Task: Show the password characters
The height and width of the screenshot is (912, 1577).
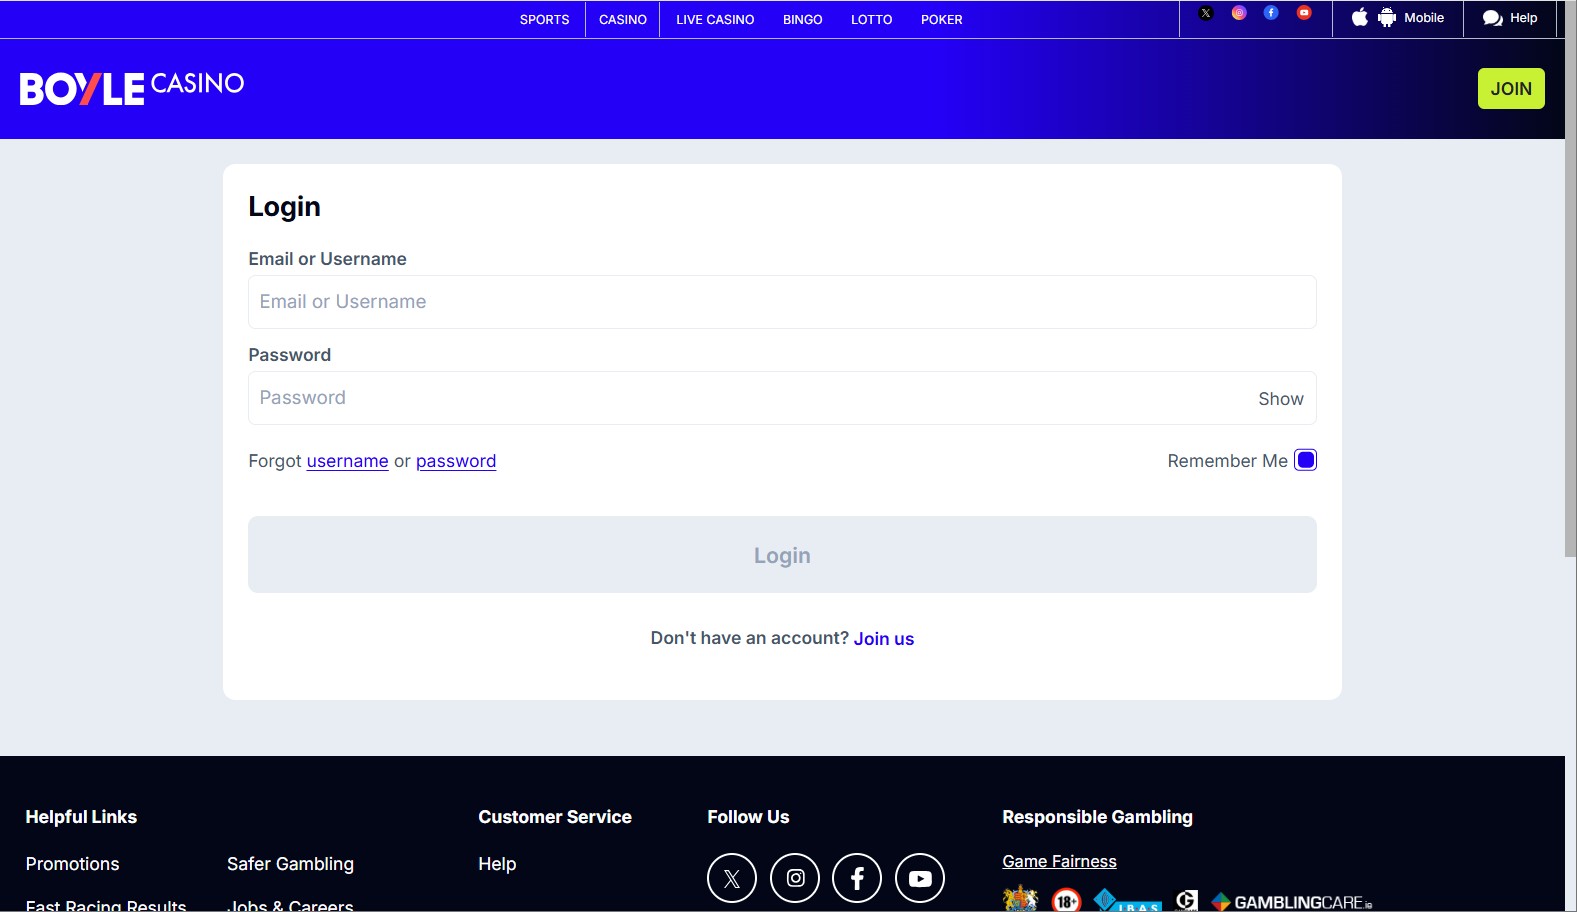Action: 1281,399
